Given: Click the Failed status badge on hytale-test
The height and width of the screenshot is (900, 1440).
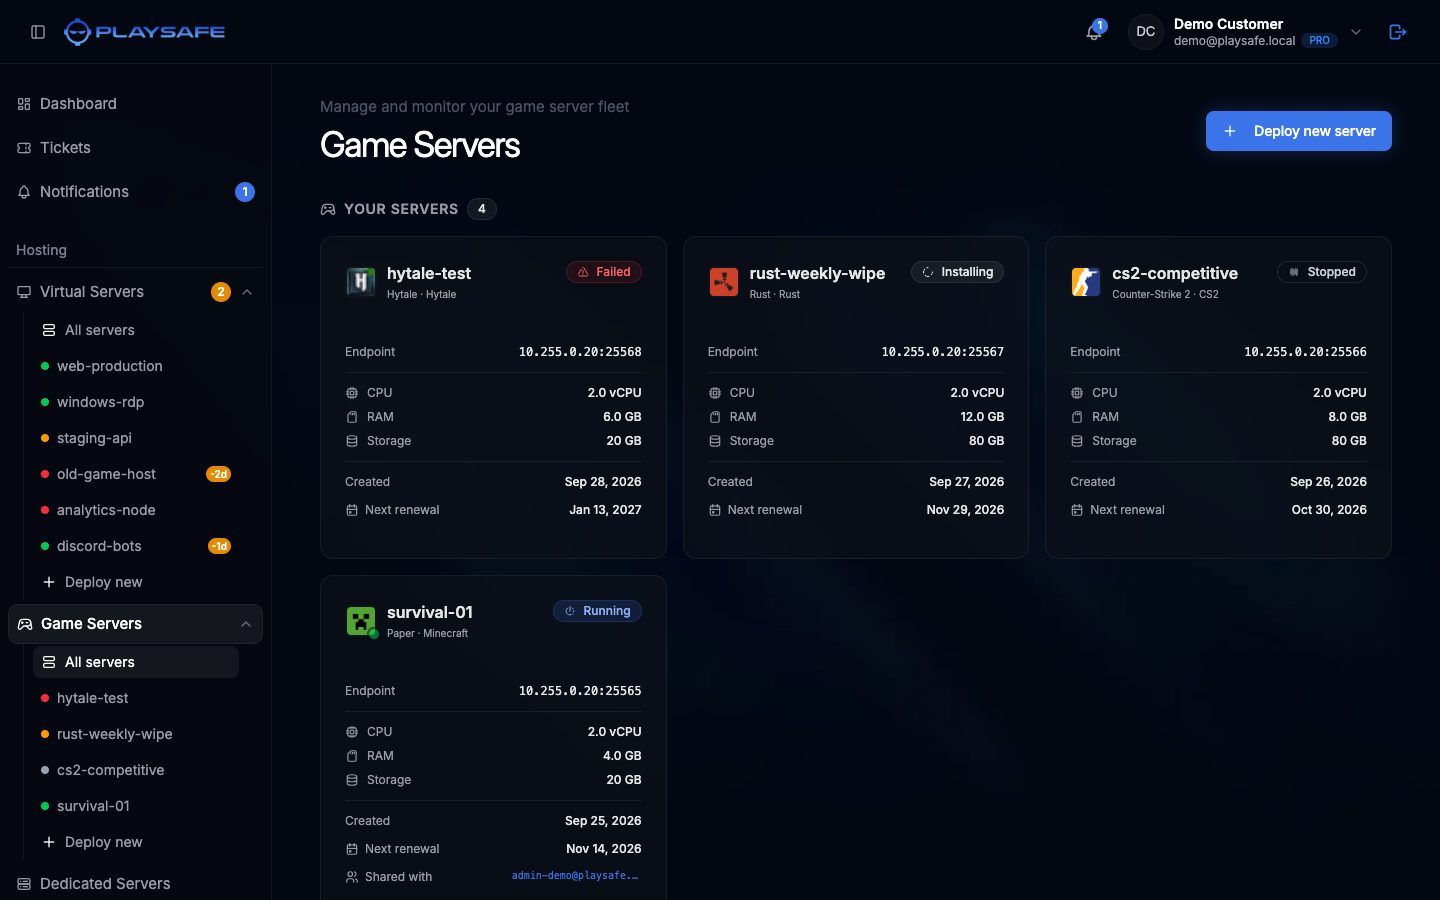Looking at the screenshot, I should pyautogui.click(x=604, y=272).
